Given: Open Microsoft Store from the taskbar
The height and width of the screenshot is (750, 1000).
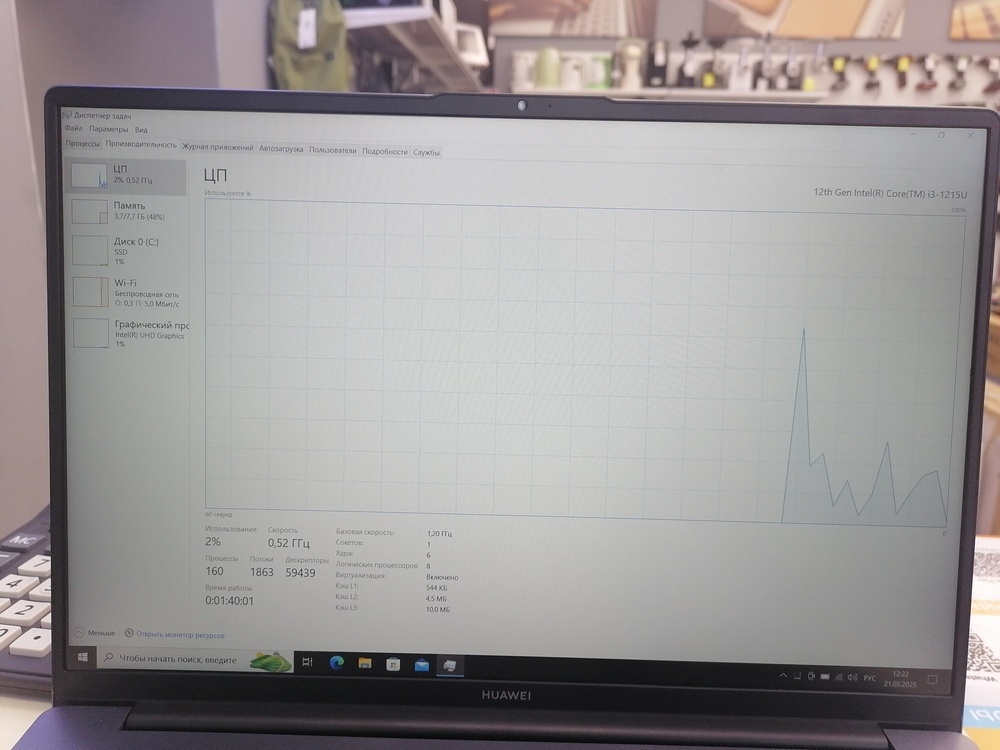Looking at the screenshot, I should click(393, 665).
